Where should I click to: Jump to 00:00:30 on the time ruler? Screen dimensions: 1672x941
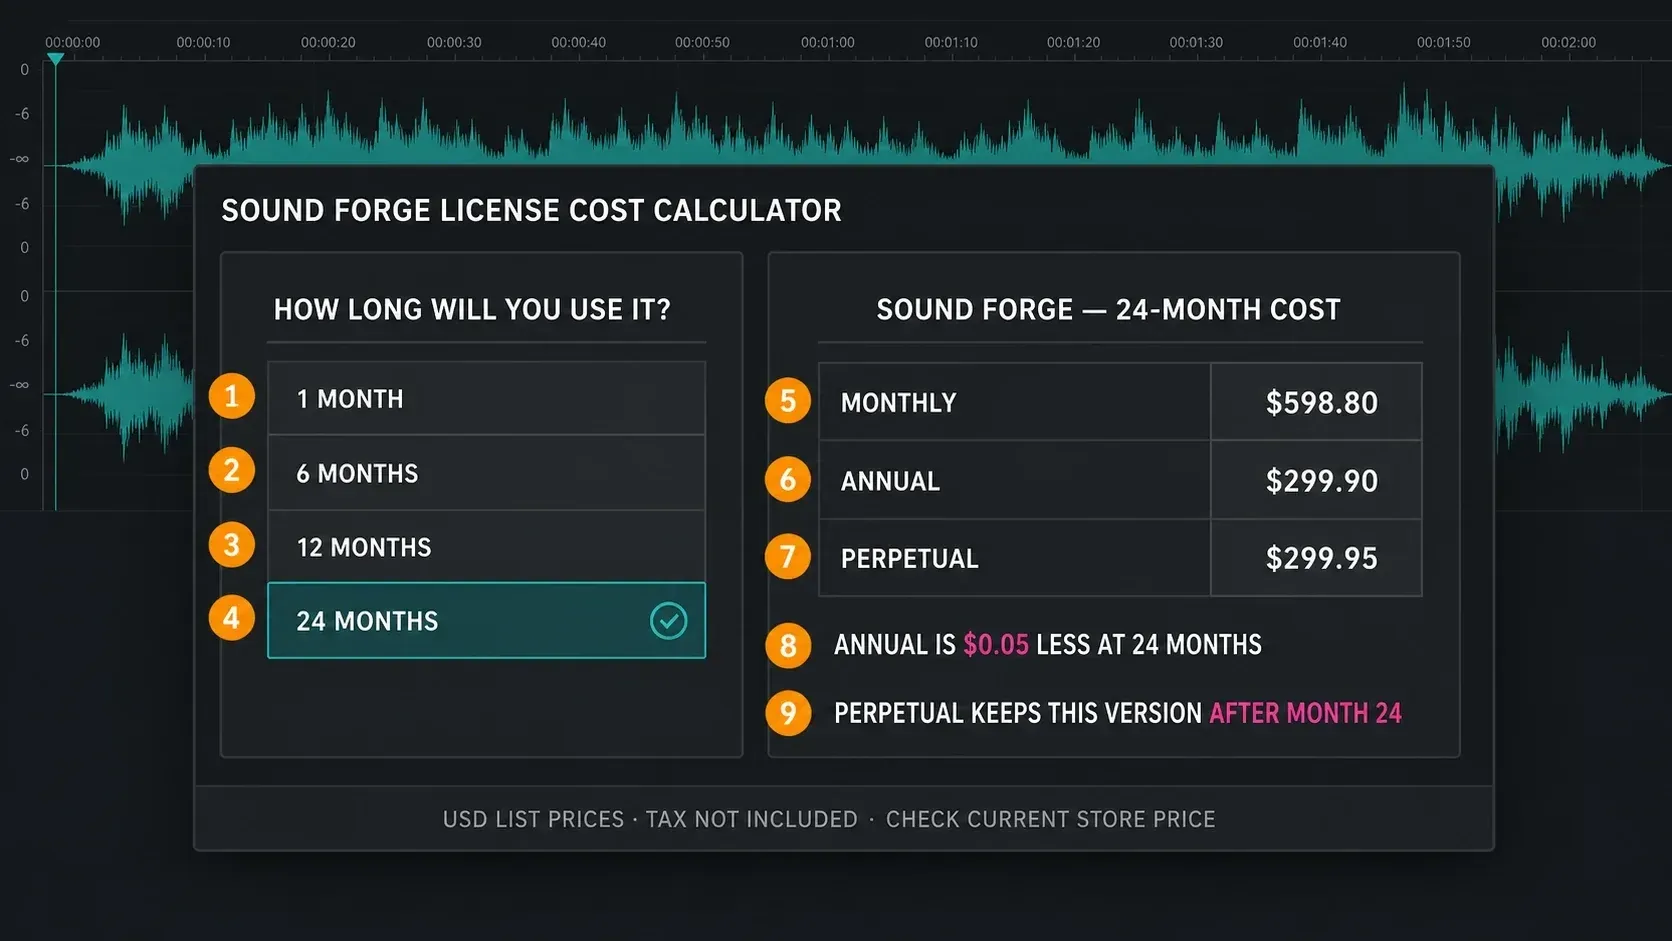454,42
